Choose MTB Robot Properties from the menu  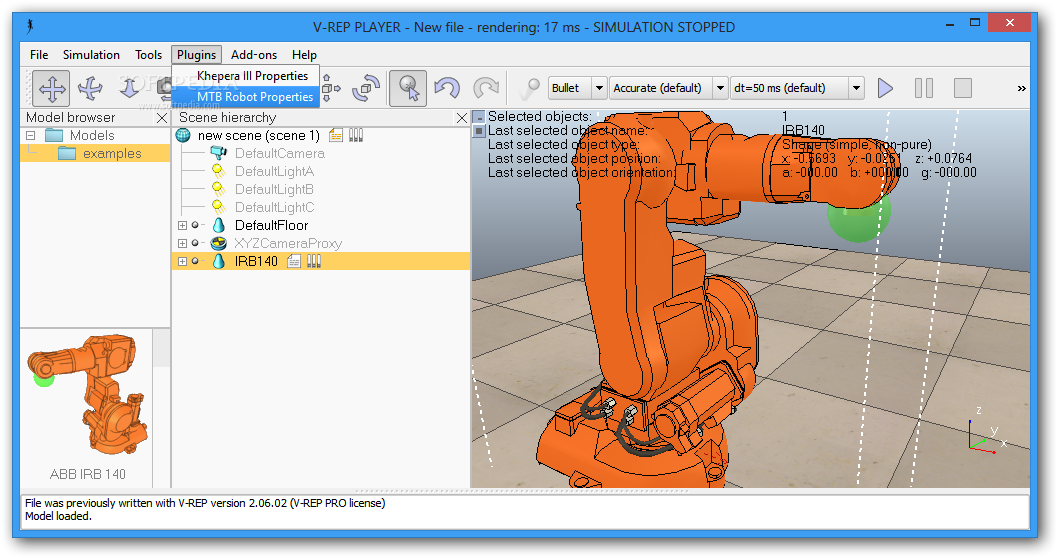click(x=254, y=97)
